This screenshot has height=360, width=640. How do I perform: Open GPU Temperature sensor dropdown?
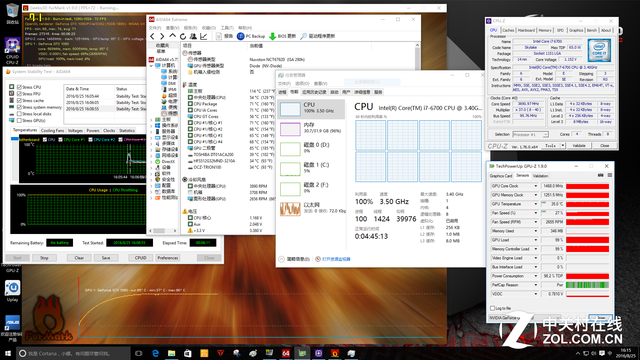(x=536, y=204)
